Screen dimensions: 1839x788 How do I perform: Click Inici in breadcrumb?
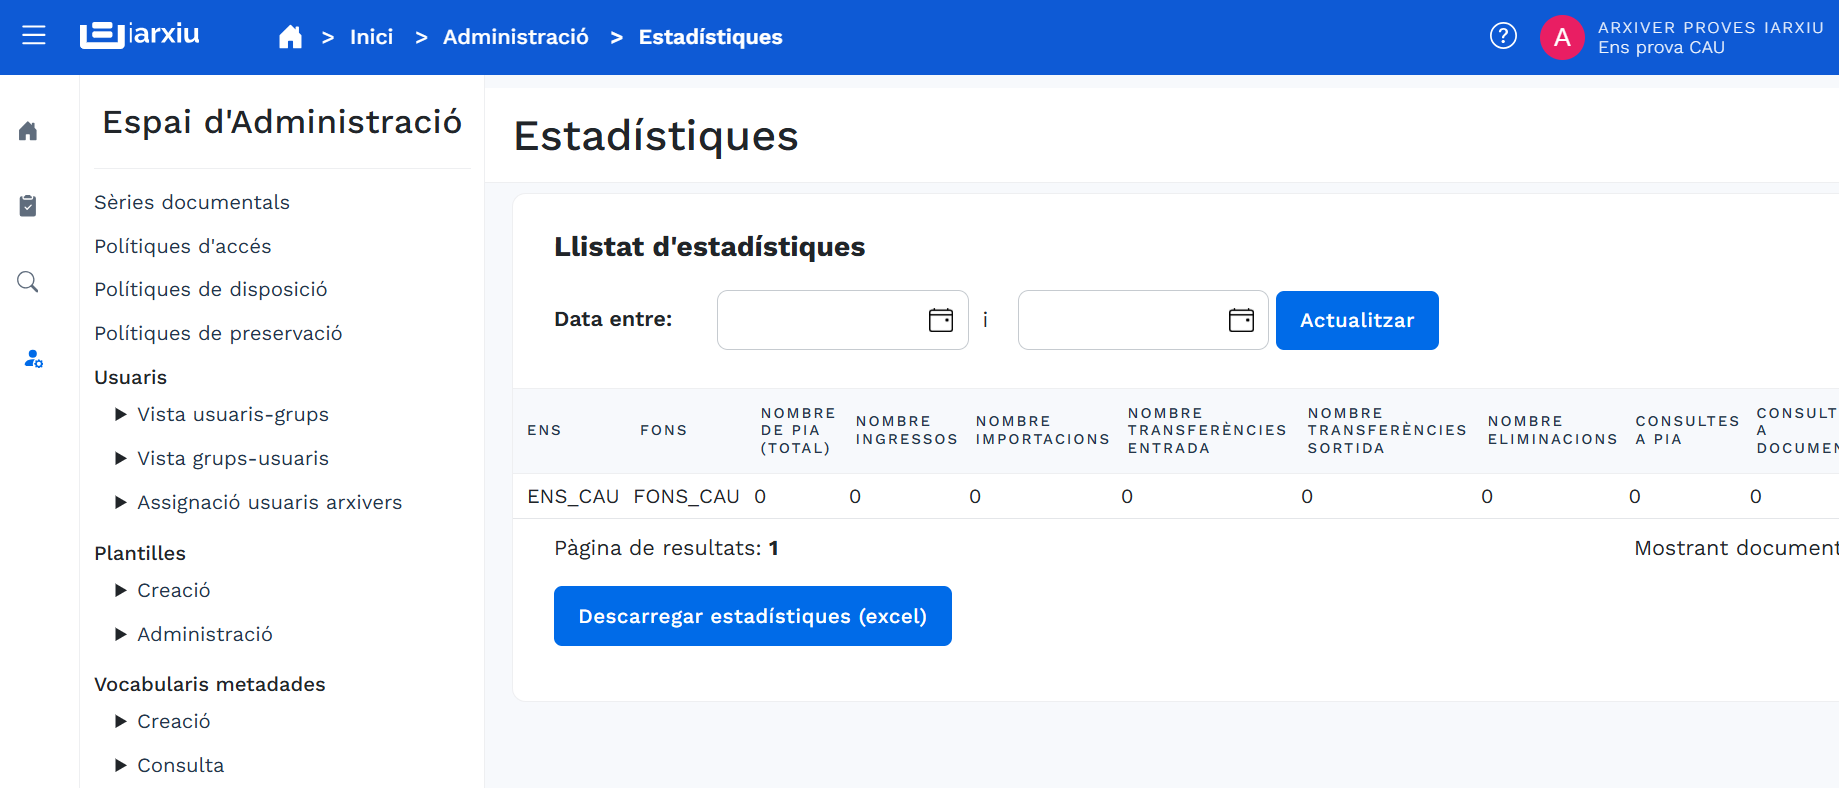(x=371, y=37)
